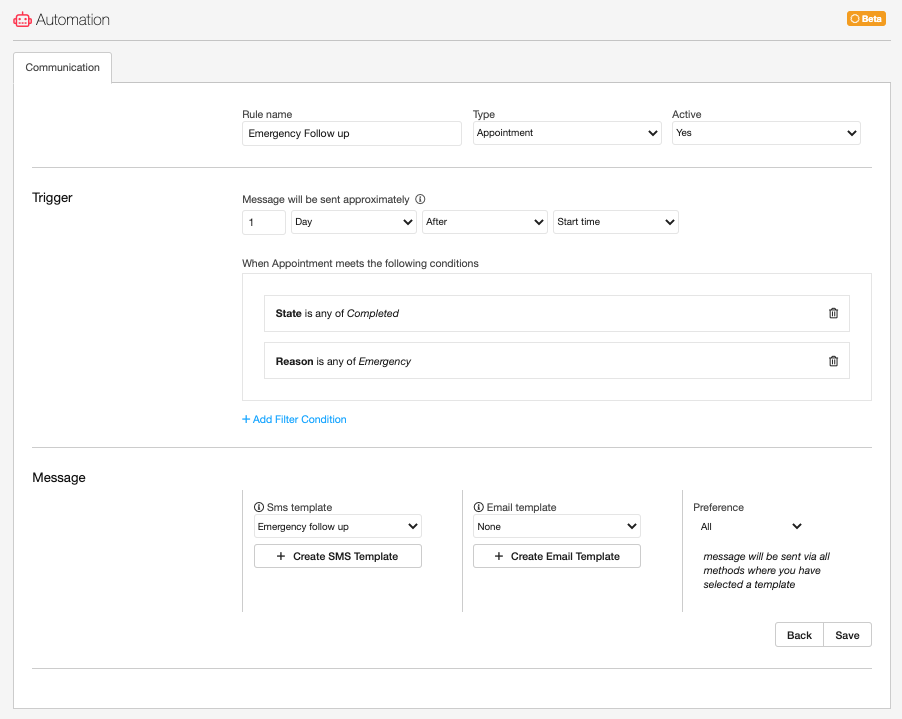Expand the Day time unit dropdown
This screenshot has width=902, height=719.
pyautogui.click(x=354, y=222)
